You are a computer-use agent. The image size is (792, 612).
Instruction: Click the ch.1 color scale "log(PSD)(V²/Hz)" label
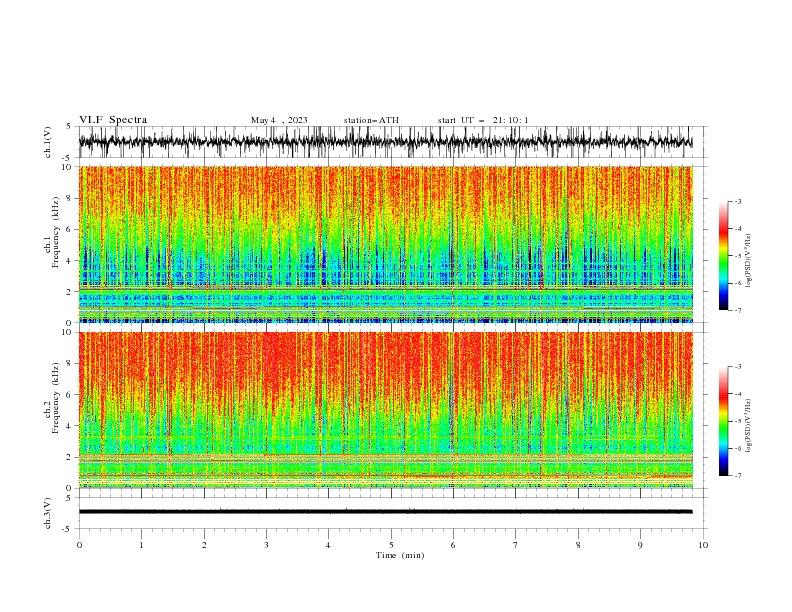[748, 261]
